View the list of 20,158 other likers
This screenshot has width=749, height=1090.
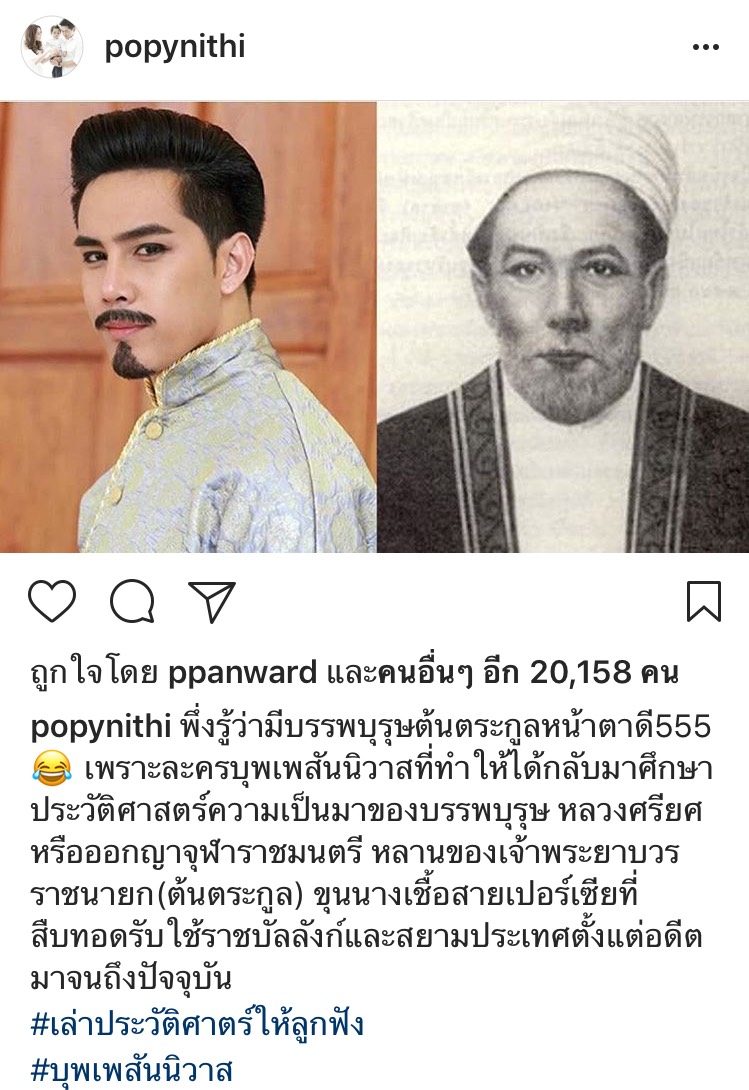527,672
